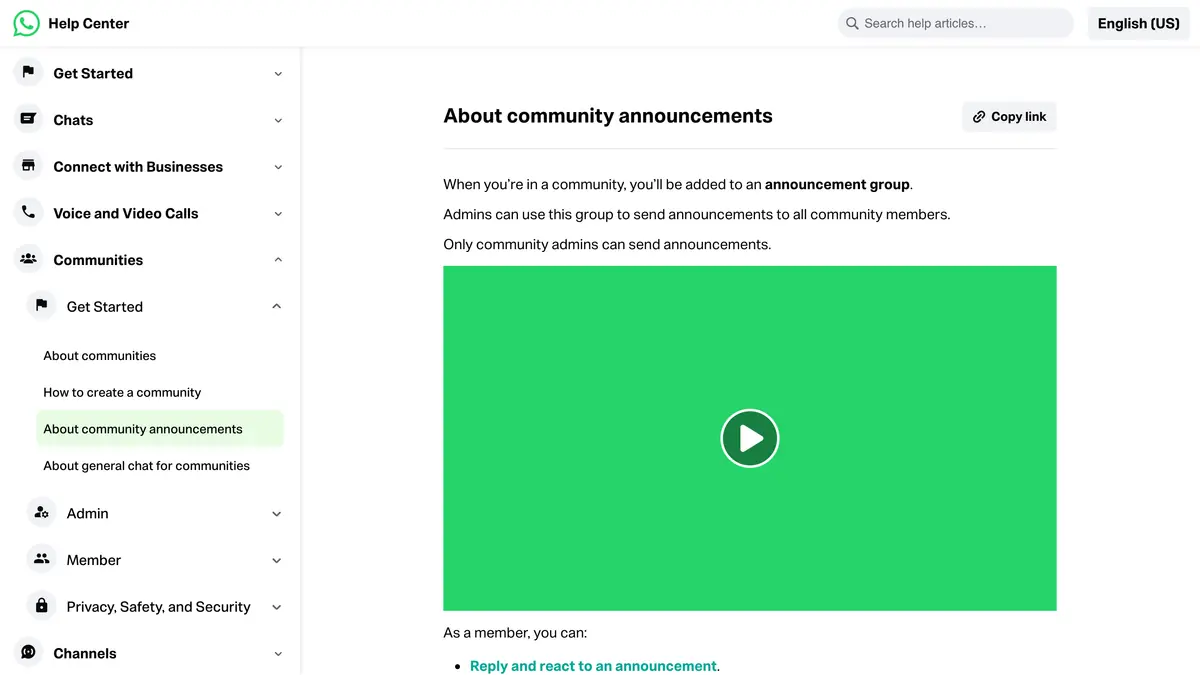Viewport: 1200px width, 675px height.
Task: Click the Admin submenu label
Action: coord(88,513)
